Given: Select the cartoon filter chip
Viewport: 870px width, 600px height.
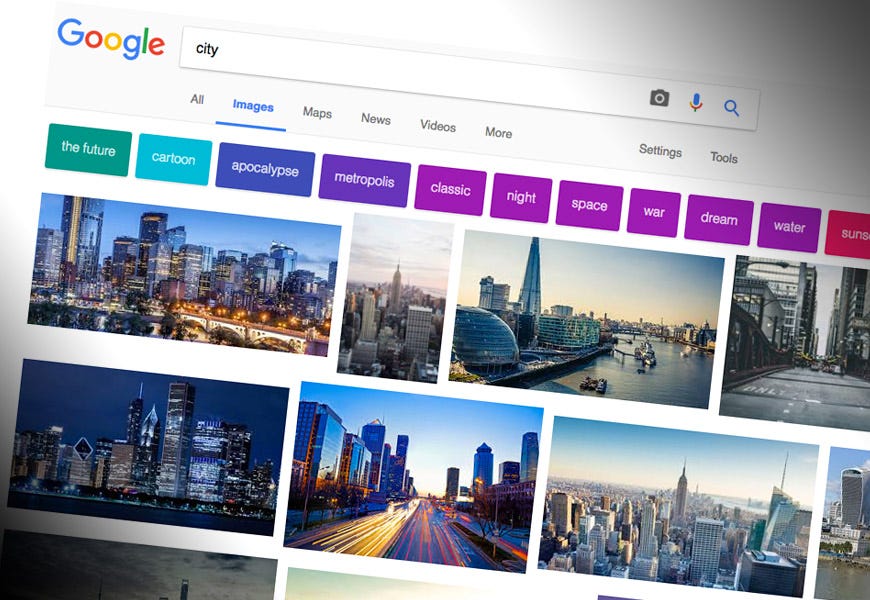Looking at the screenshot, I should point(174,159).
